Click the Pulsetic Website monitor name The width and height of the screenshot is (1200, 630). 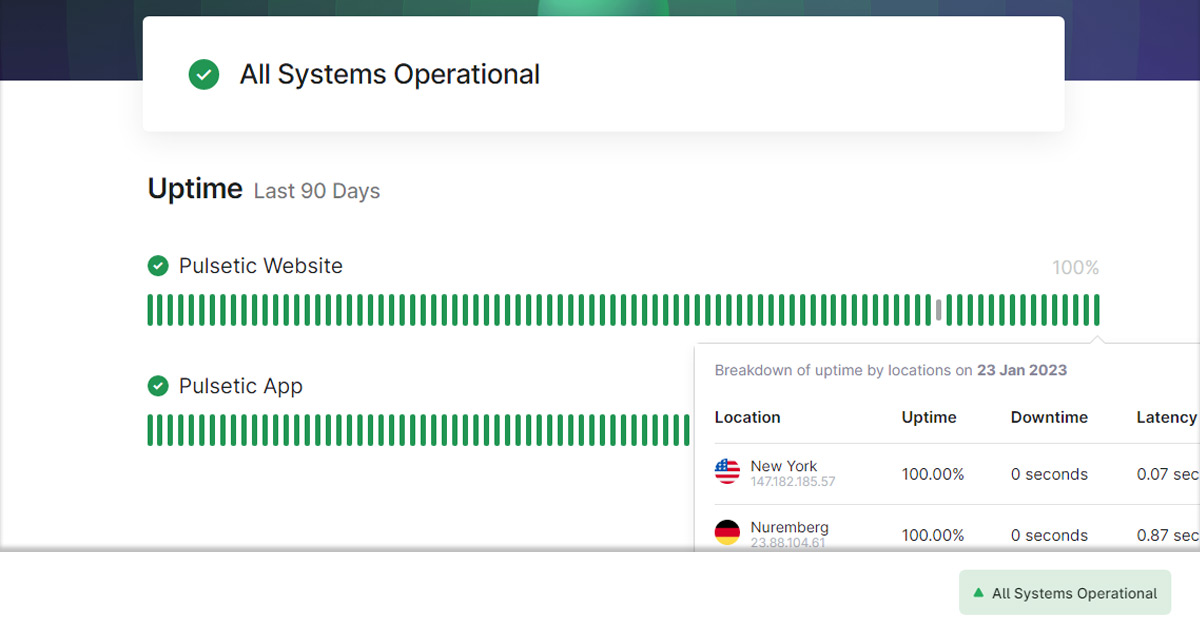click(x=261, y=266)
